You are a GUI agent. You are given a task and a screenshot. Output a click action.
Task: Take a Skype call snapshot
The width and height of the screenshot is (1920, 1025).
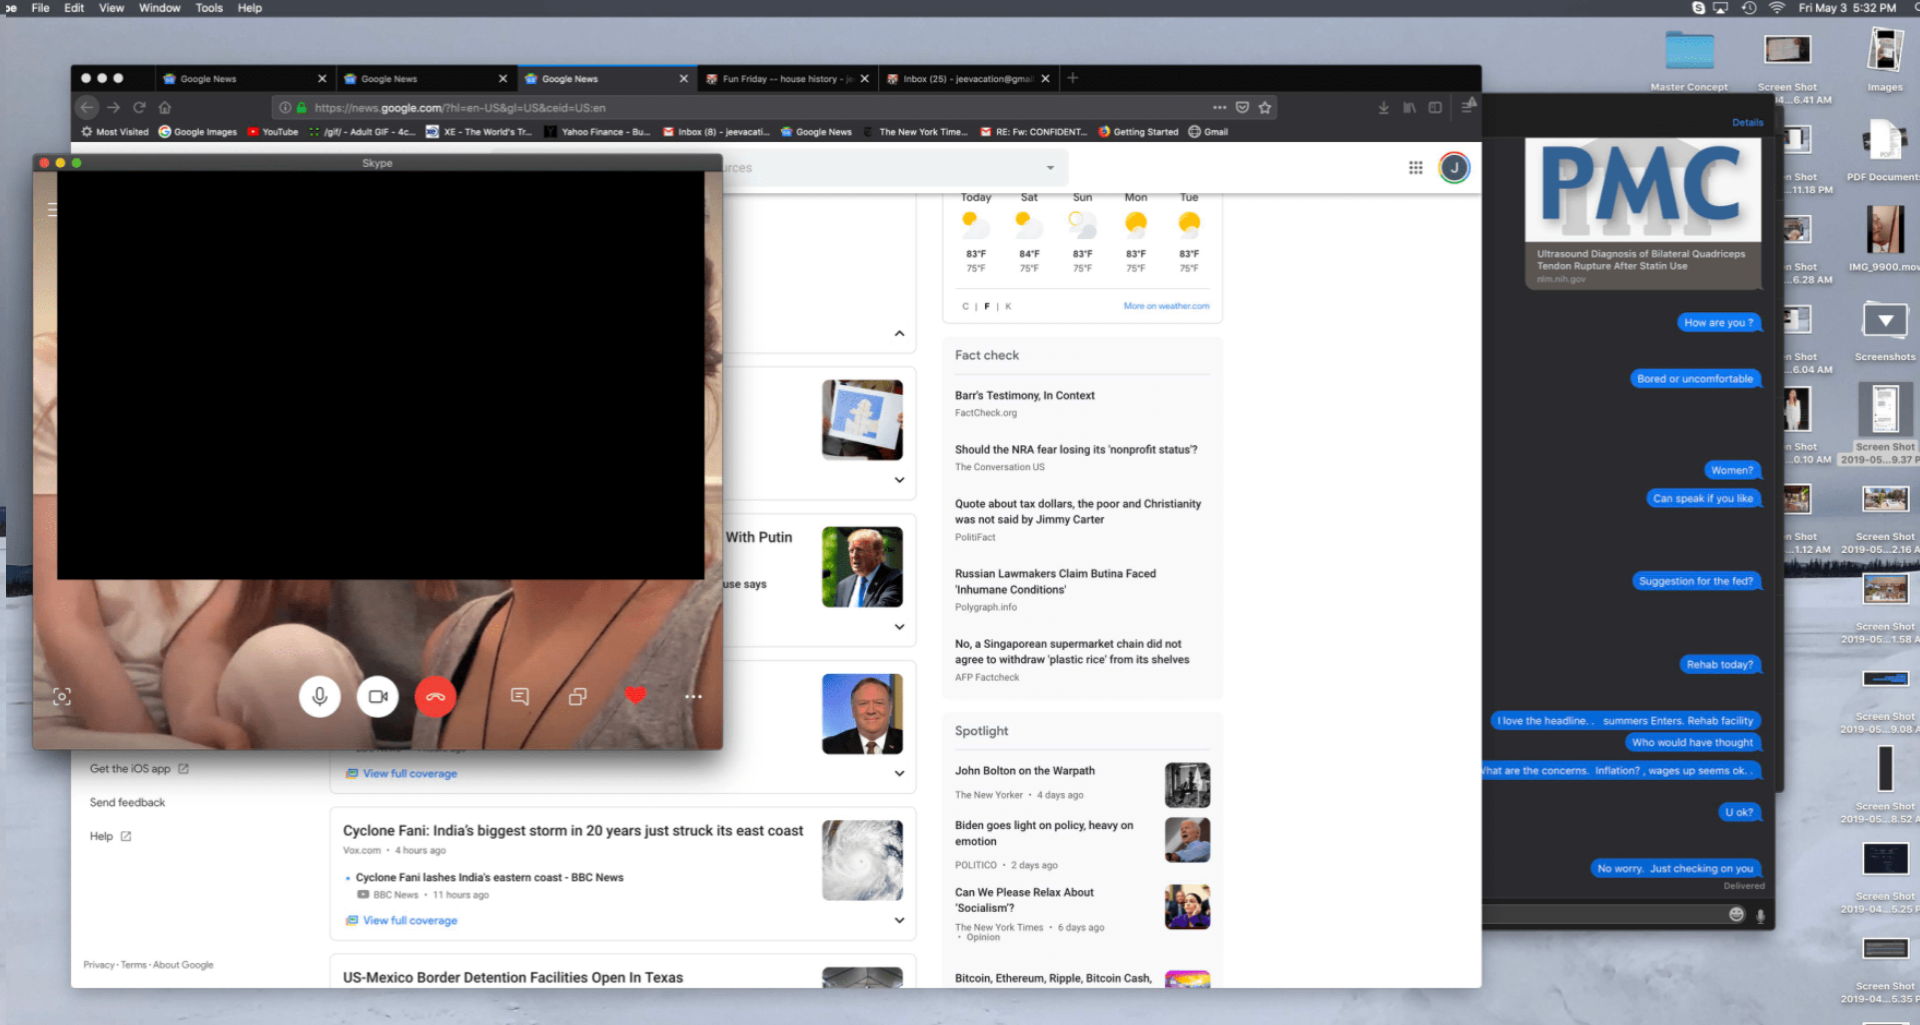tap(62, 697)
